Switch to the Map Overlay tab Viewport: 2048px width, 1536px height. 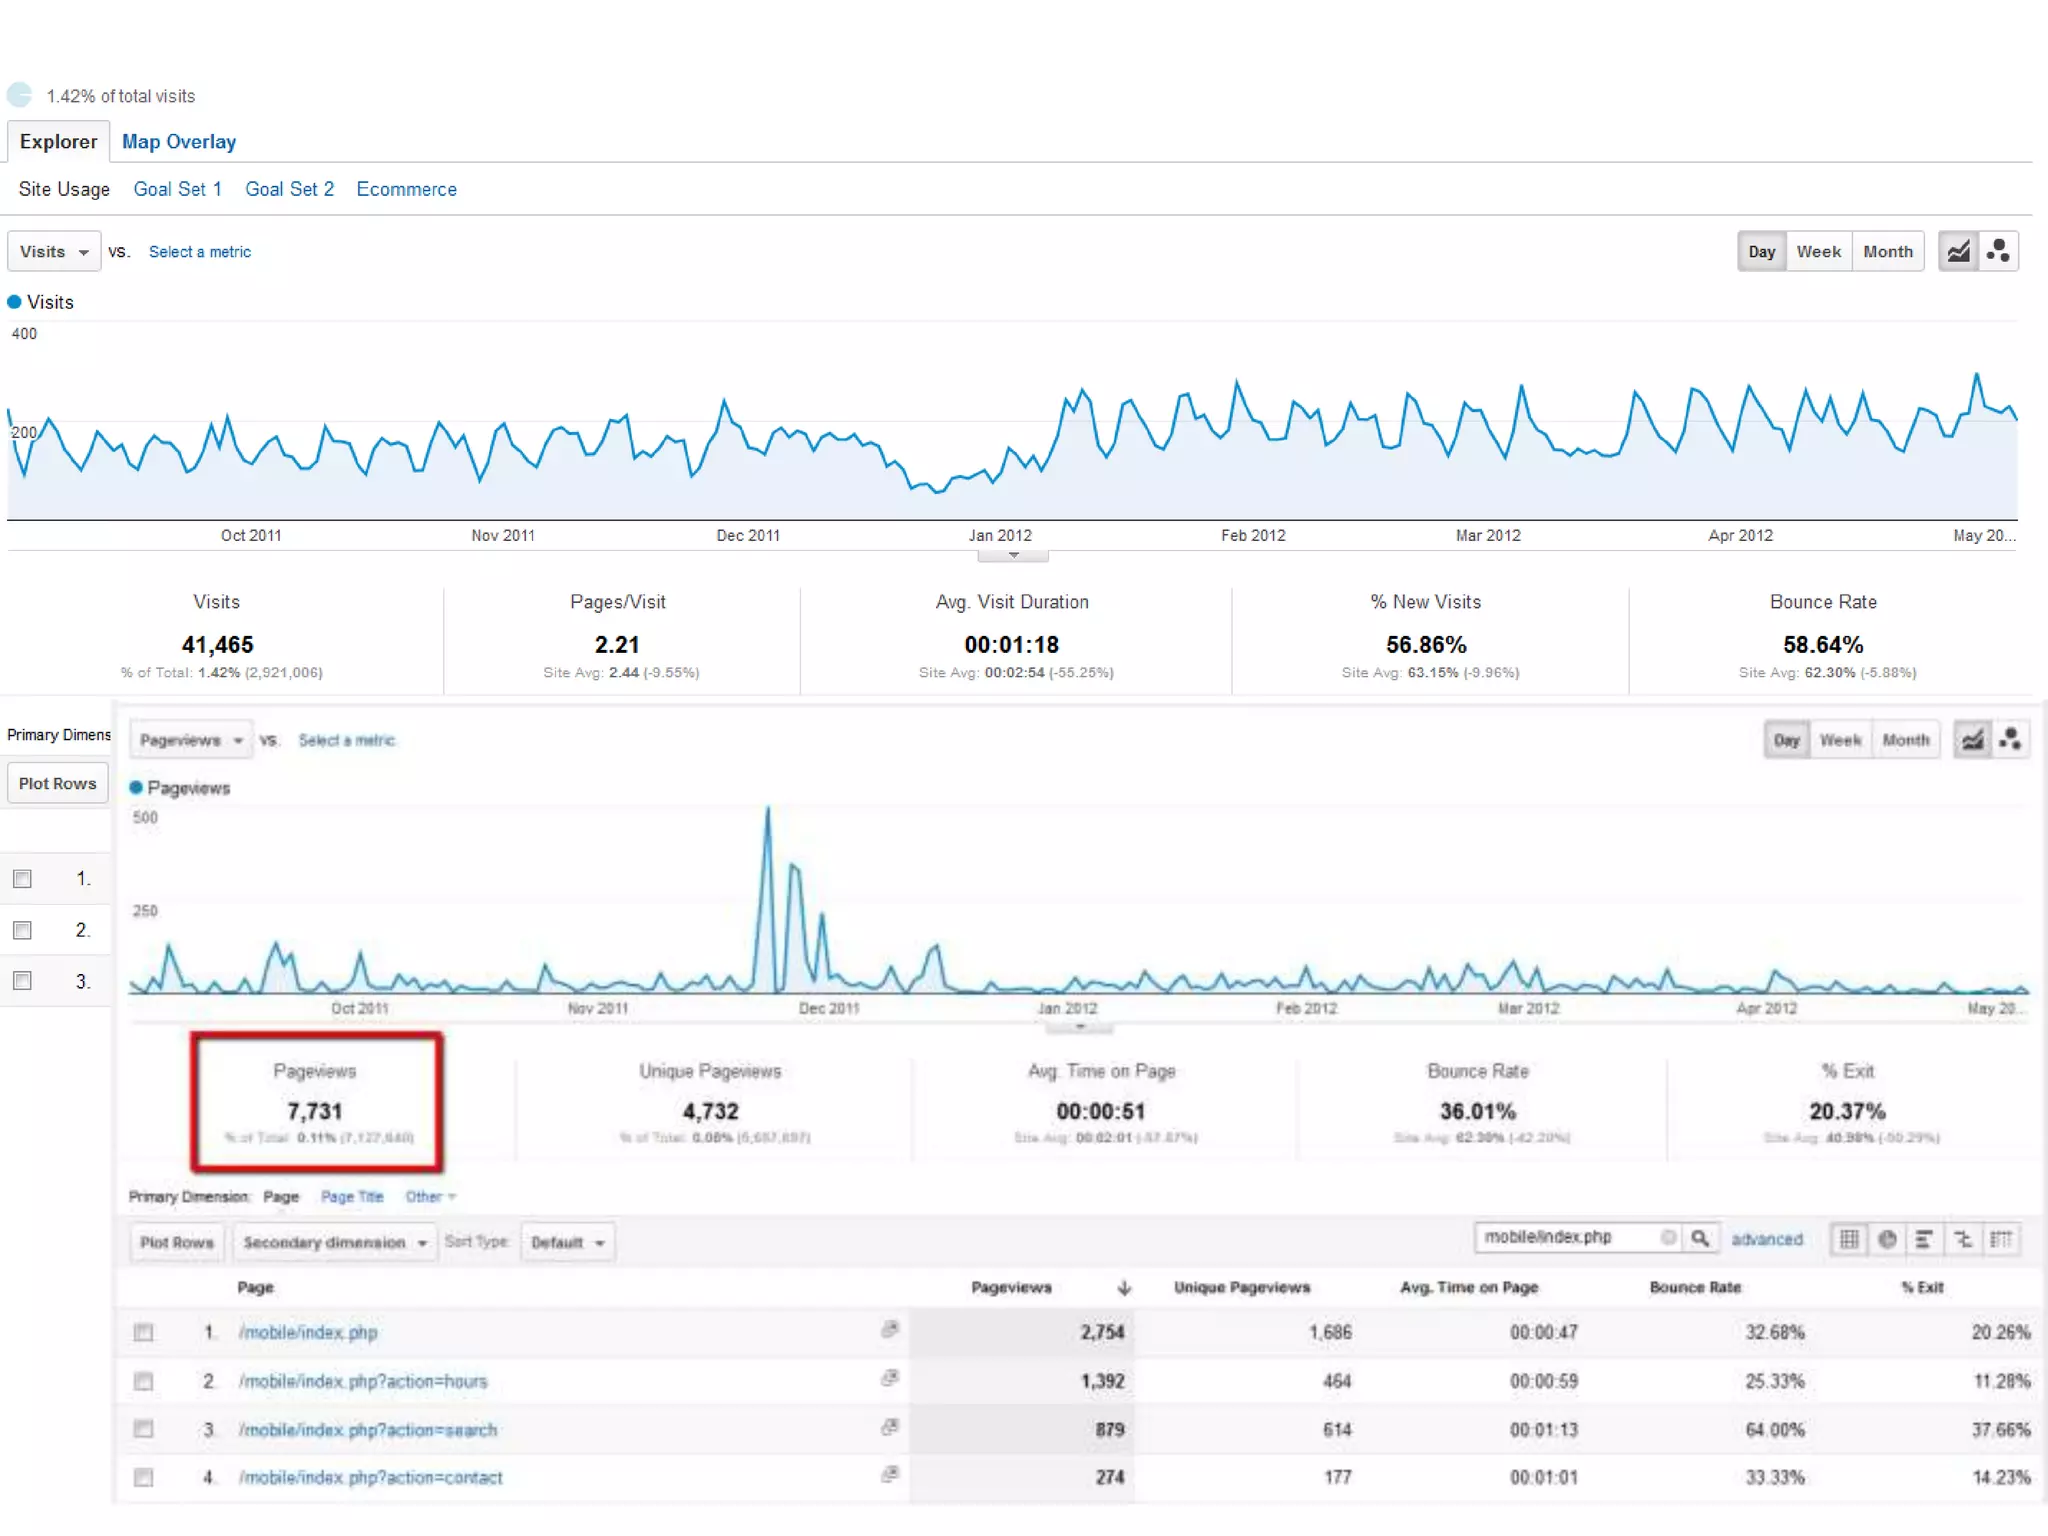[x=179, y=142]
